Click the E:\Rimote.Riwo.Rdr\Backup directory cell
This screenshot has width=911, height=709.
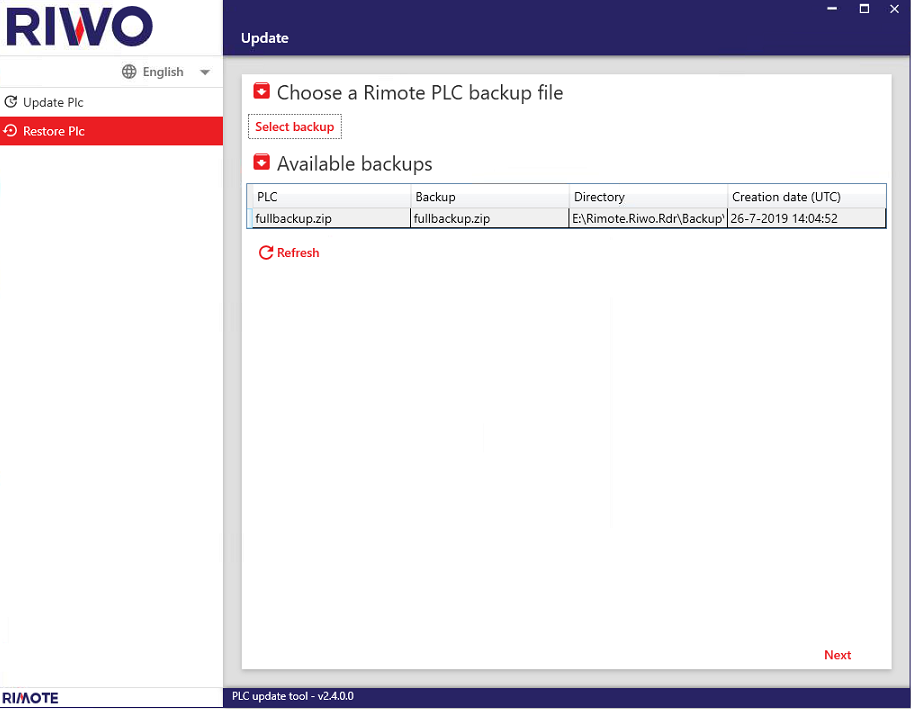648,219
